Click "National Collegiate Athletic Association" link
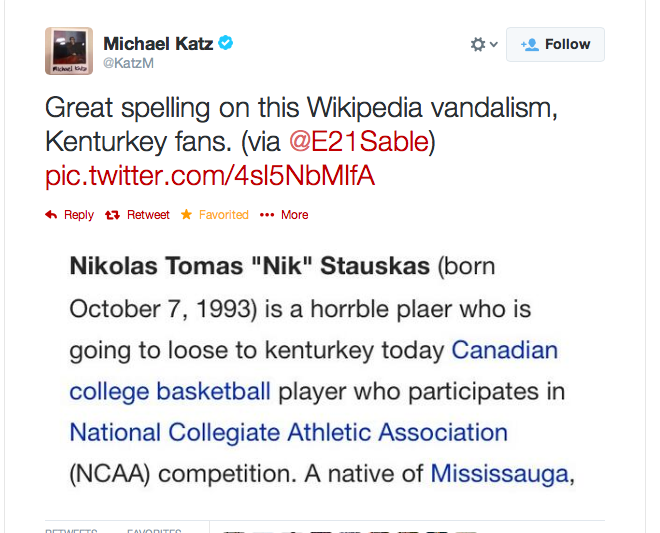The height and width of the screenshot is (533, 660). coord(288,433)
